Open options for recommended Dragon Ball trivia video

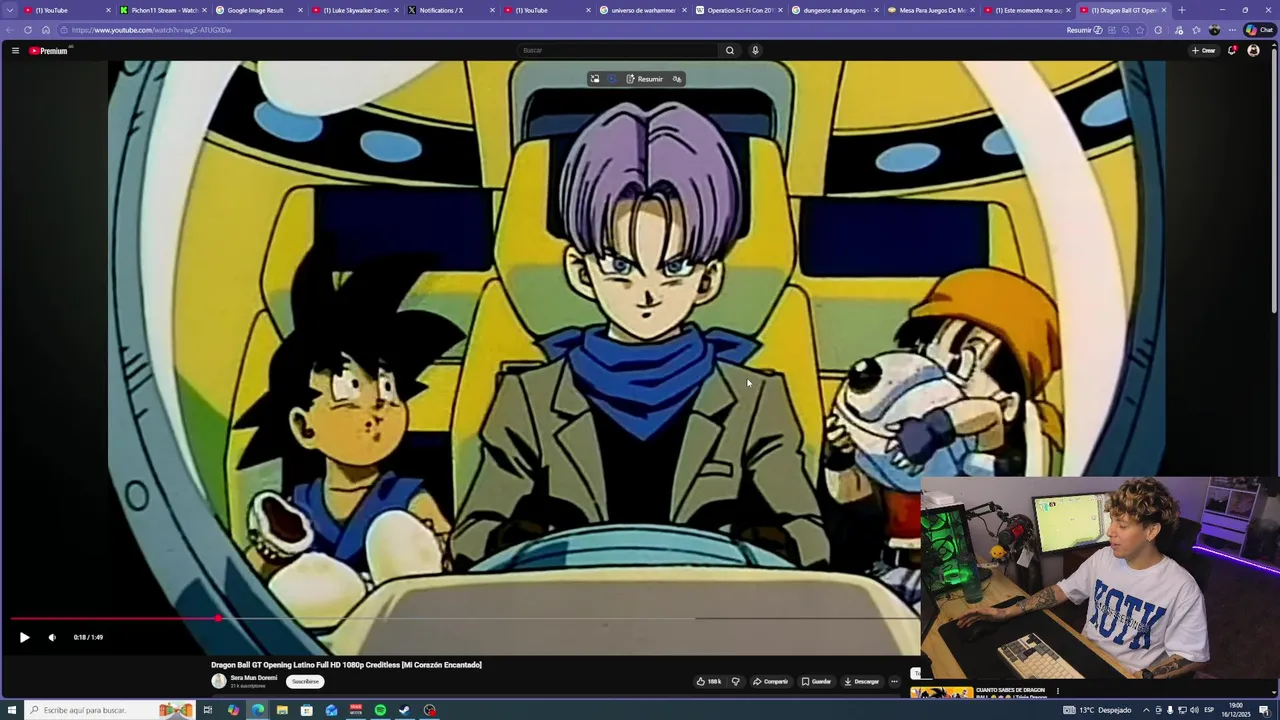pyautogui.click(x=1057, y=691)
